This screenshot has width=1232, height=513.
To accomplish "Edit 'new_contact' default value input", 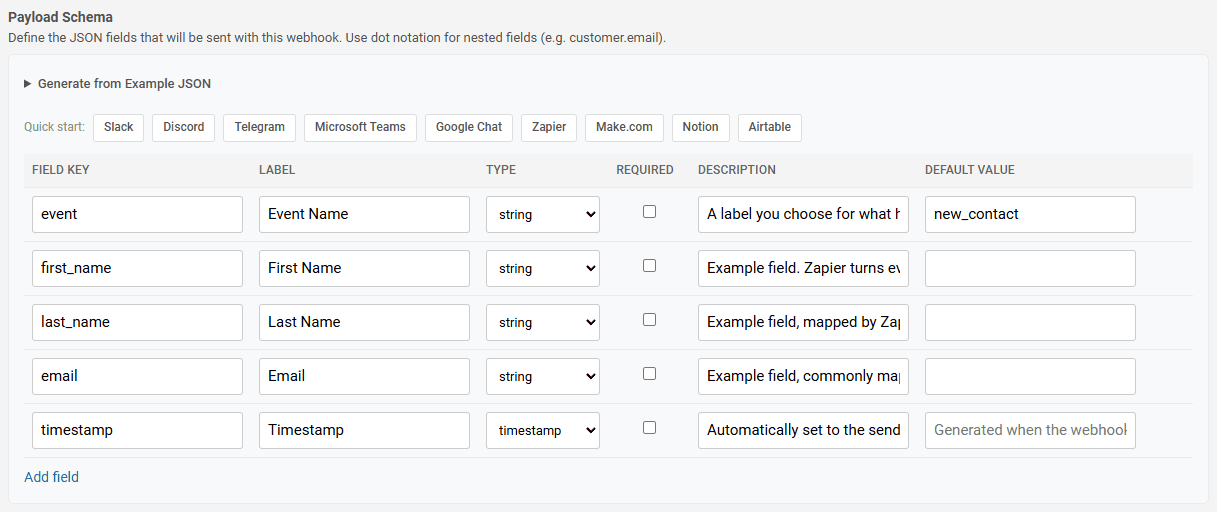I will 1030,214.
